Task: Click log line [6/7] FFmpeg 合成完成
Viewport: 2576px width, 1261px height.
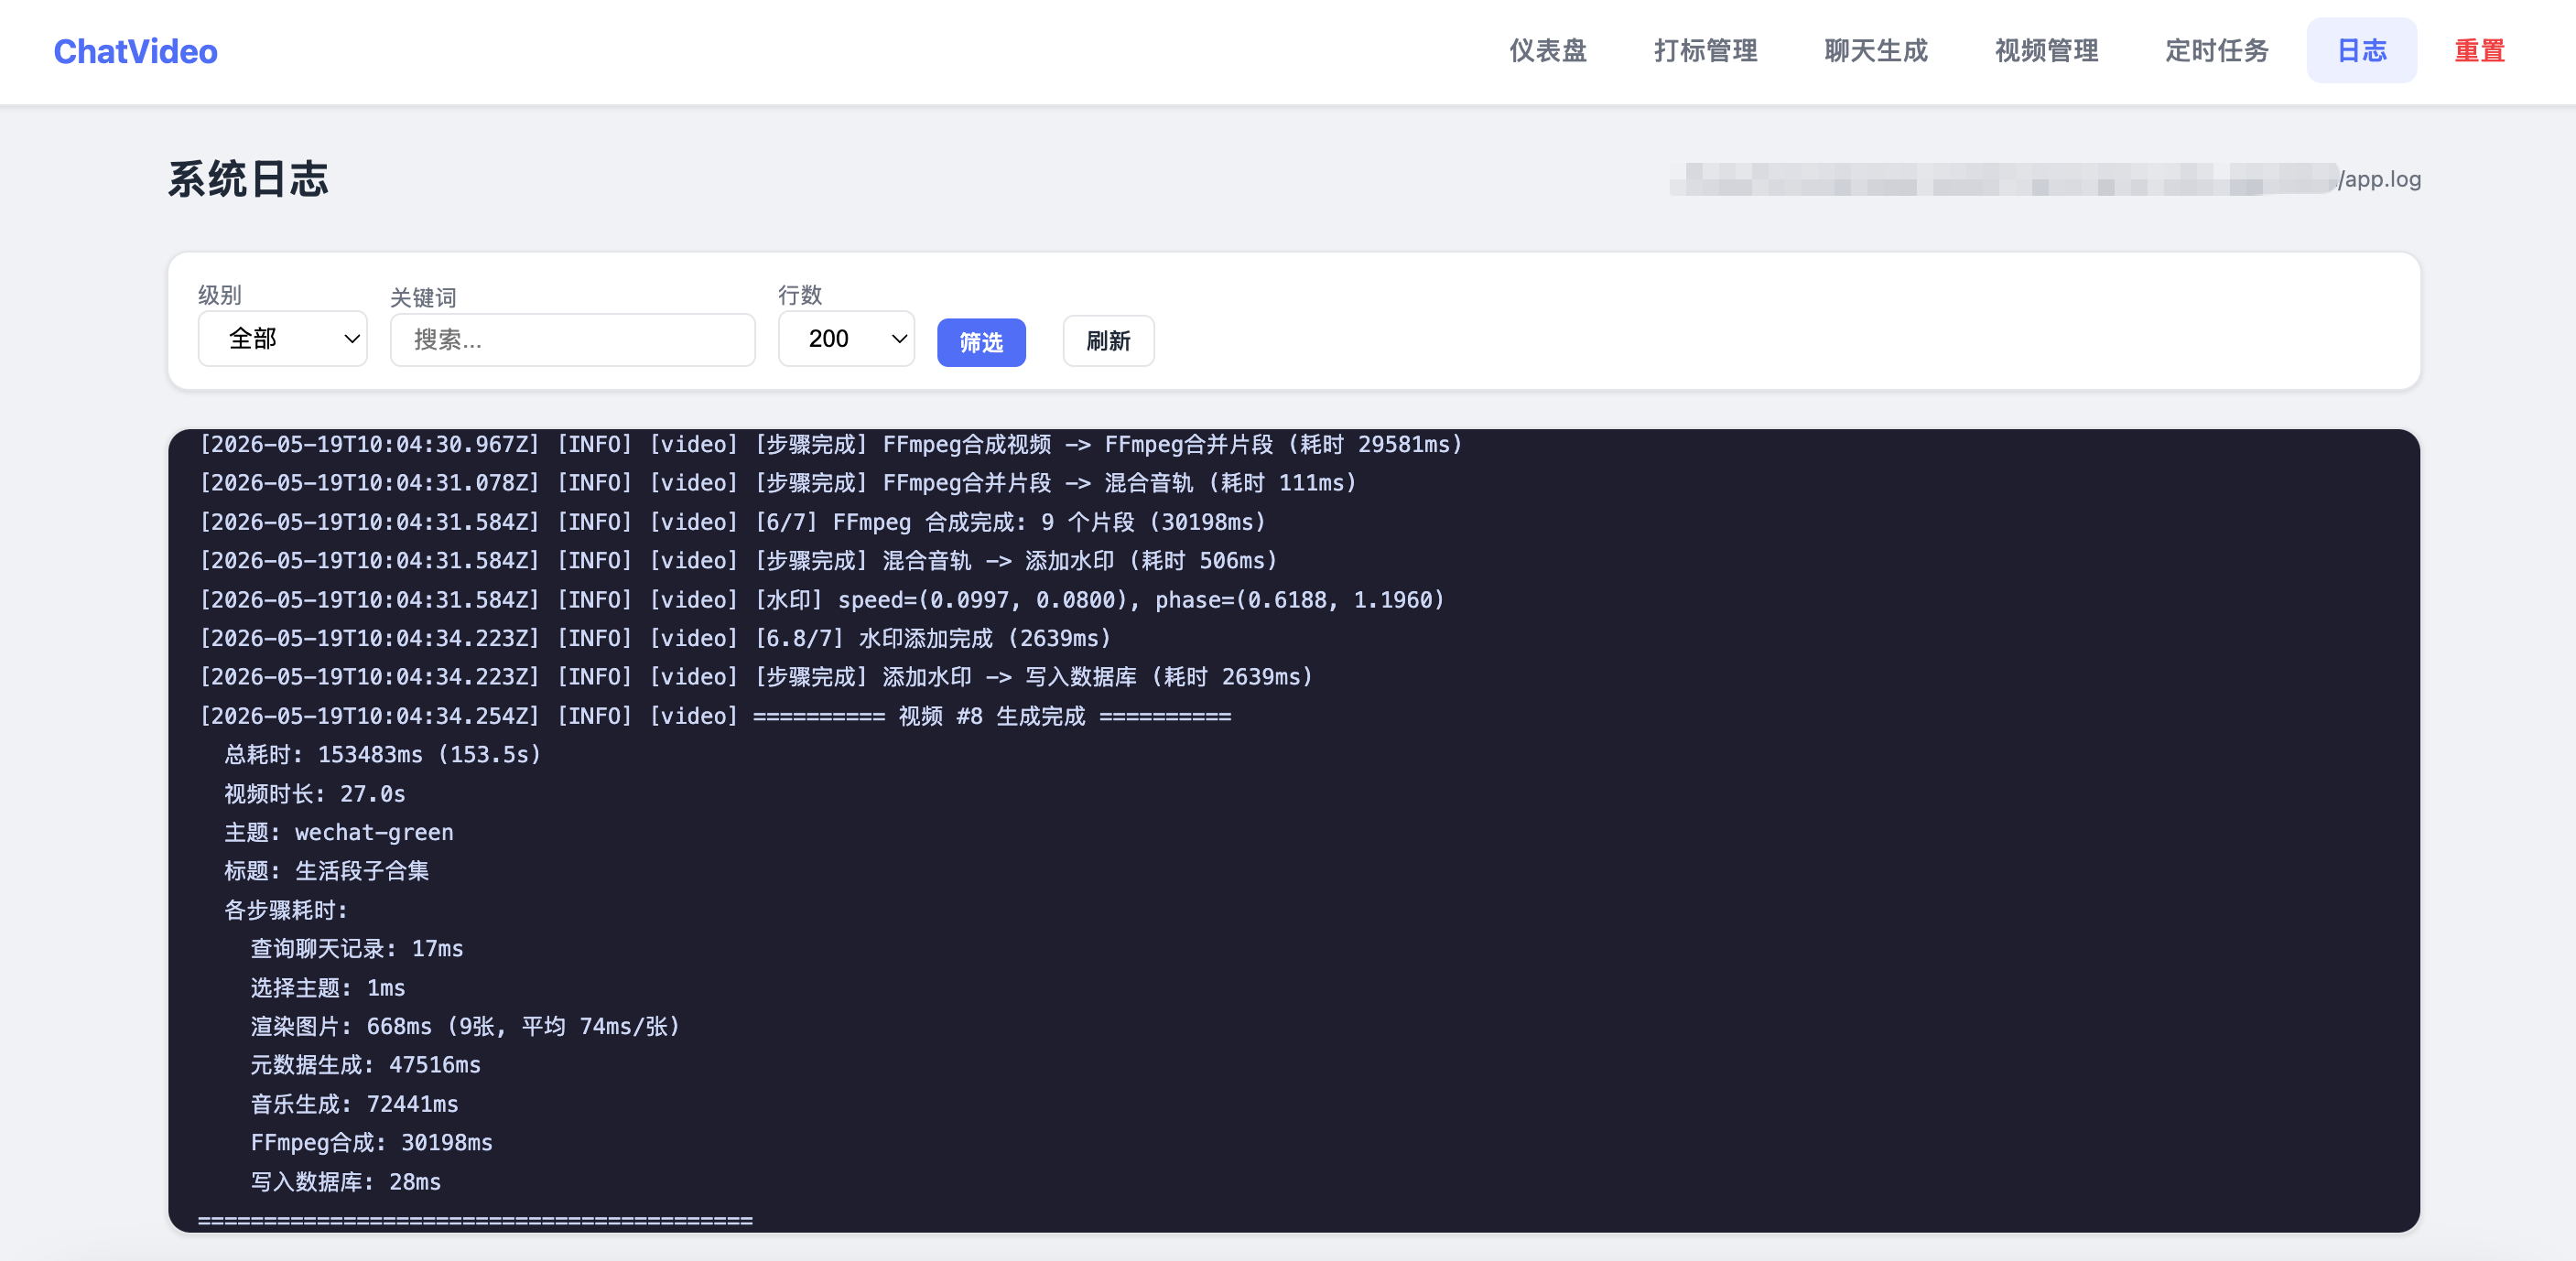Action: click(732, 522)
